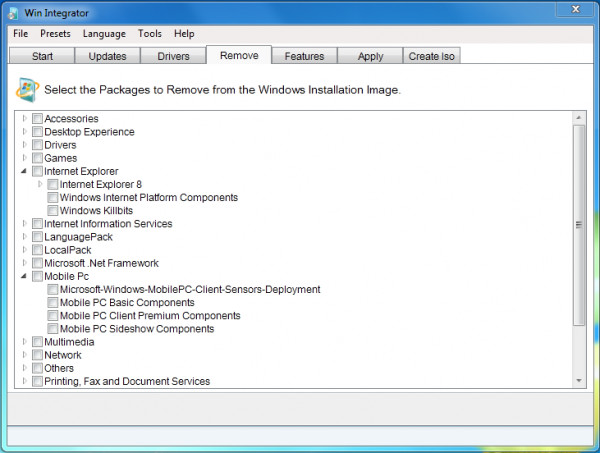Check the LanguagePack checkbox

[37, 237]
